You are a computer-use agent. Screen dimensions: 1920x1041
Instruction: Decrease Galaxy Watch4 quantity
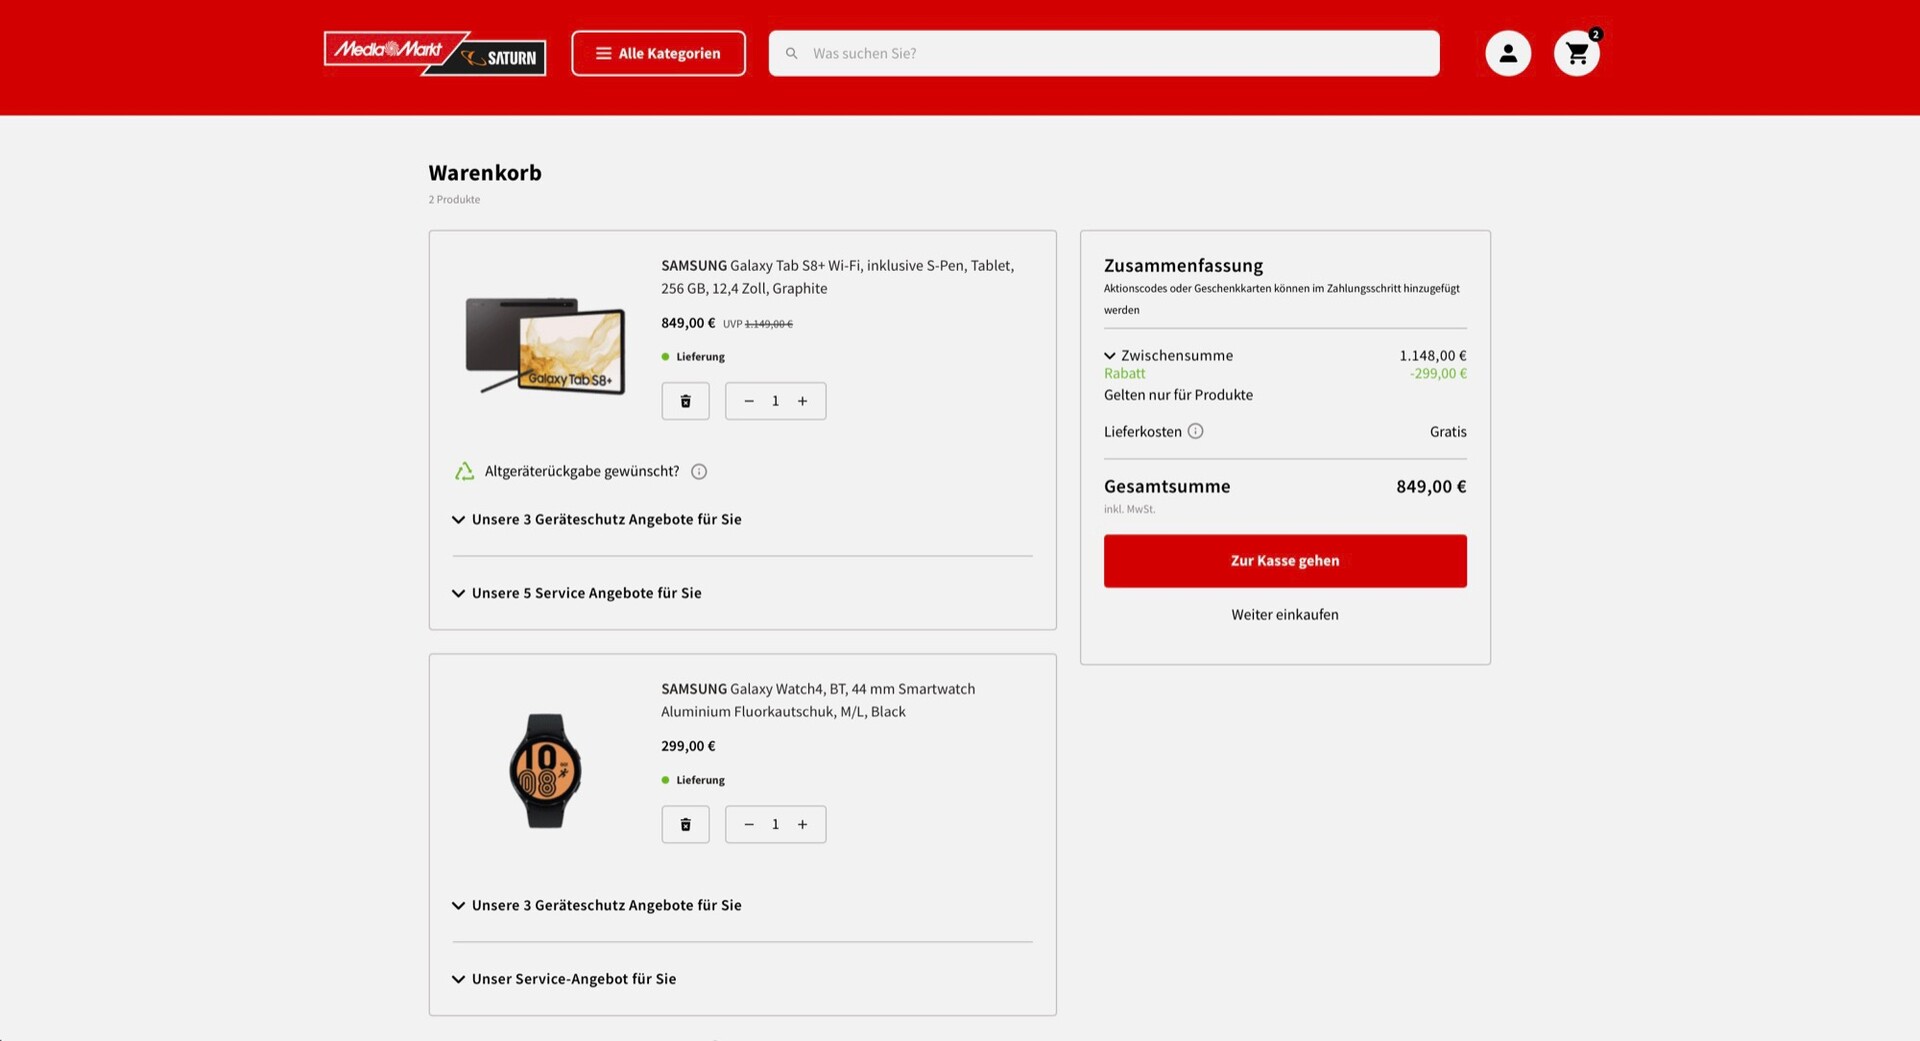coord(749,824)
